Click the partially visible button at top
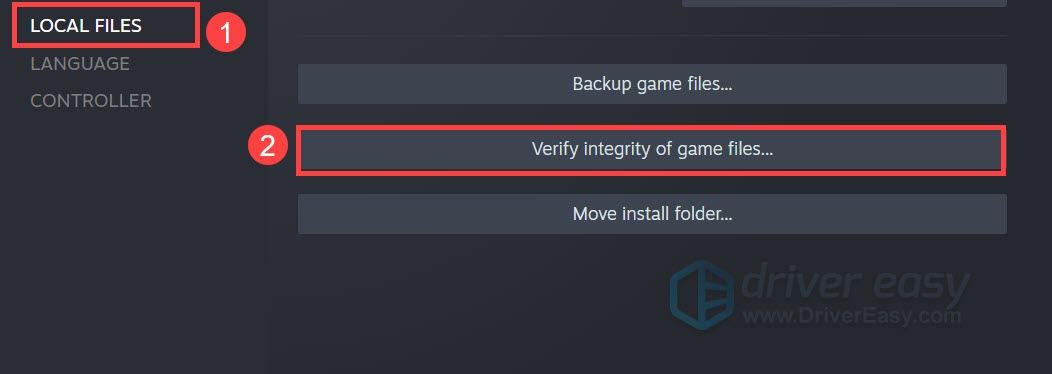 tap(844, 3)
